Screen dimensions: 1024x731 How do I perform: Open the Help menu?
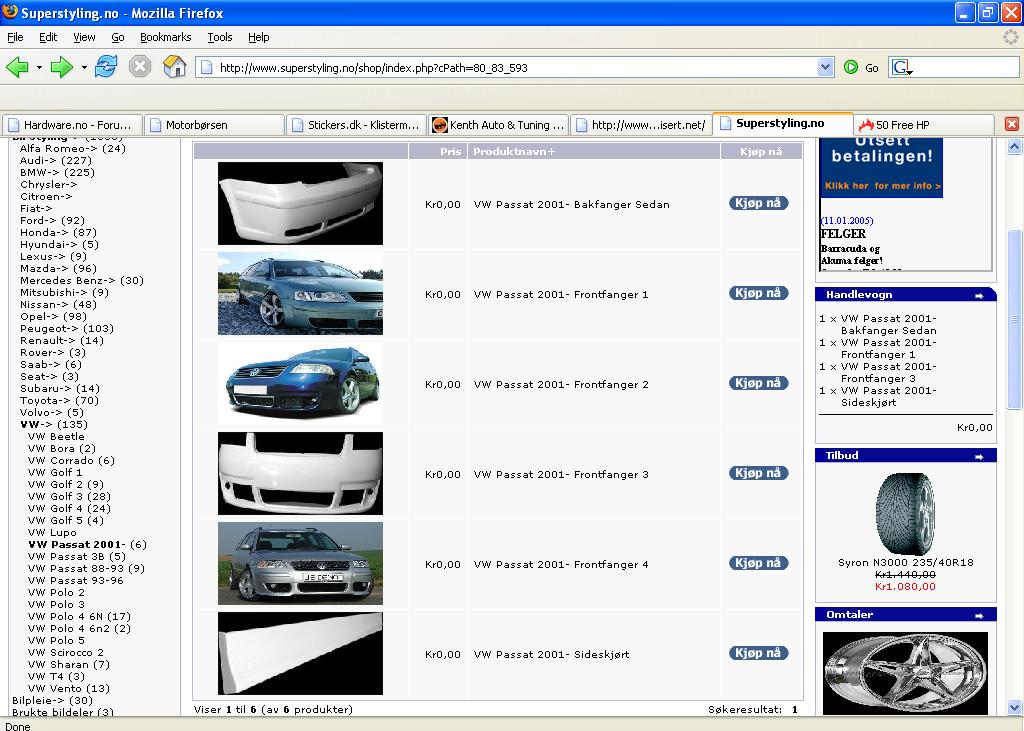(x=259, y=37)
